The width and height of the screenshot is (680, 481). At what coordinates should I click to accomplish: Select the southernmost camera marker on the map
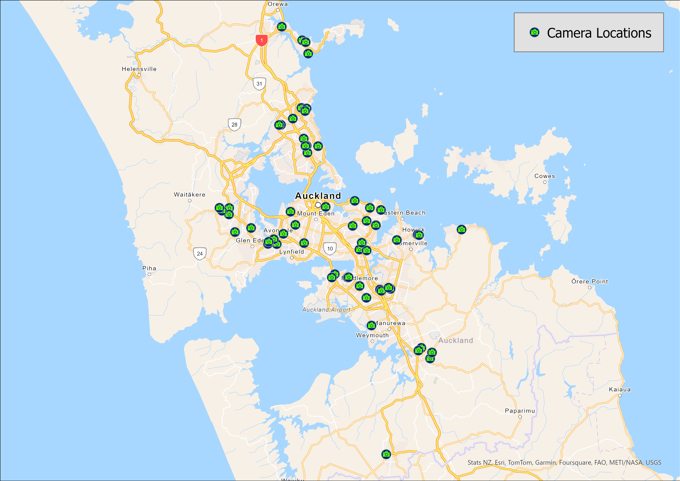coord(386,455)
